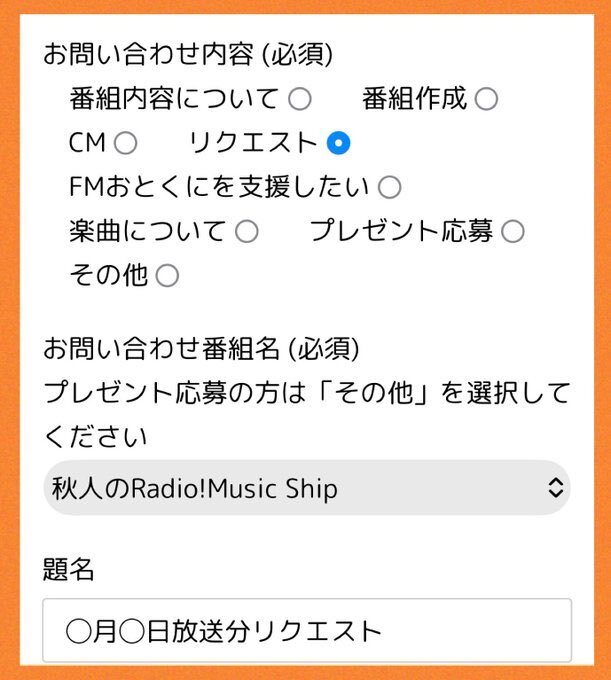Click the selected リクエスト radio button
The width and height of the screenshot is (611, 680).
click(339, 143)
